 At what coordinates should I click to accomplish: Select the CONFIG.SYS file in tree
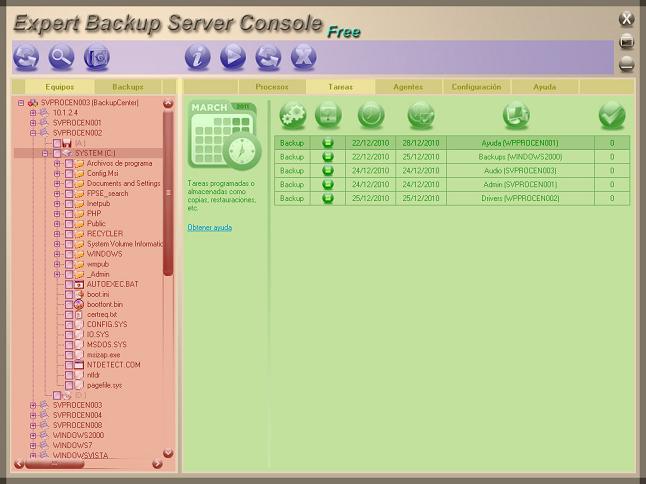pos(107,325)
